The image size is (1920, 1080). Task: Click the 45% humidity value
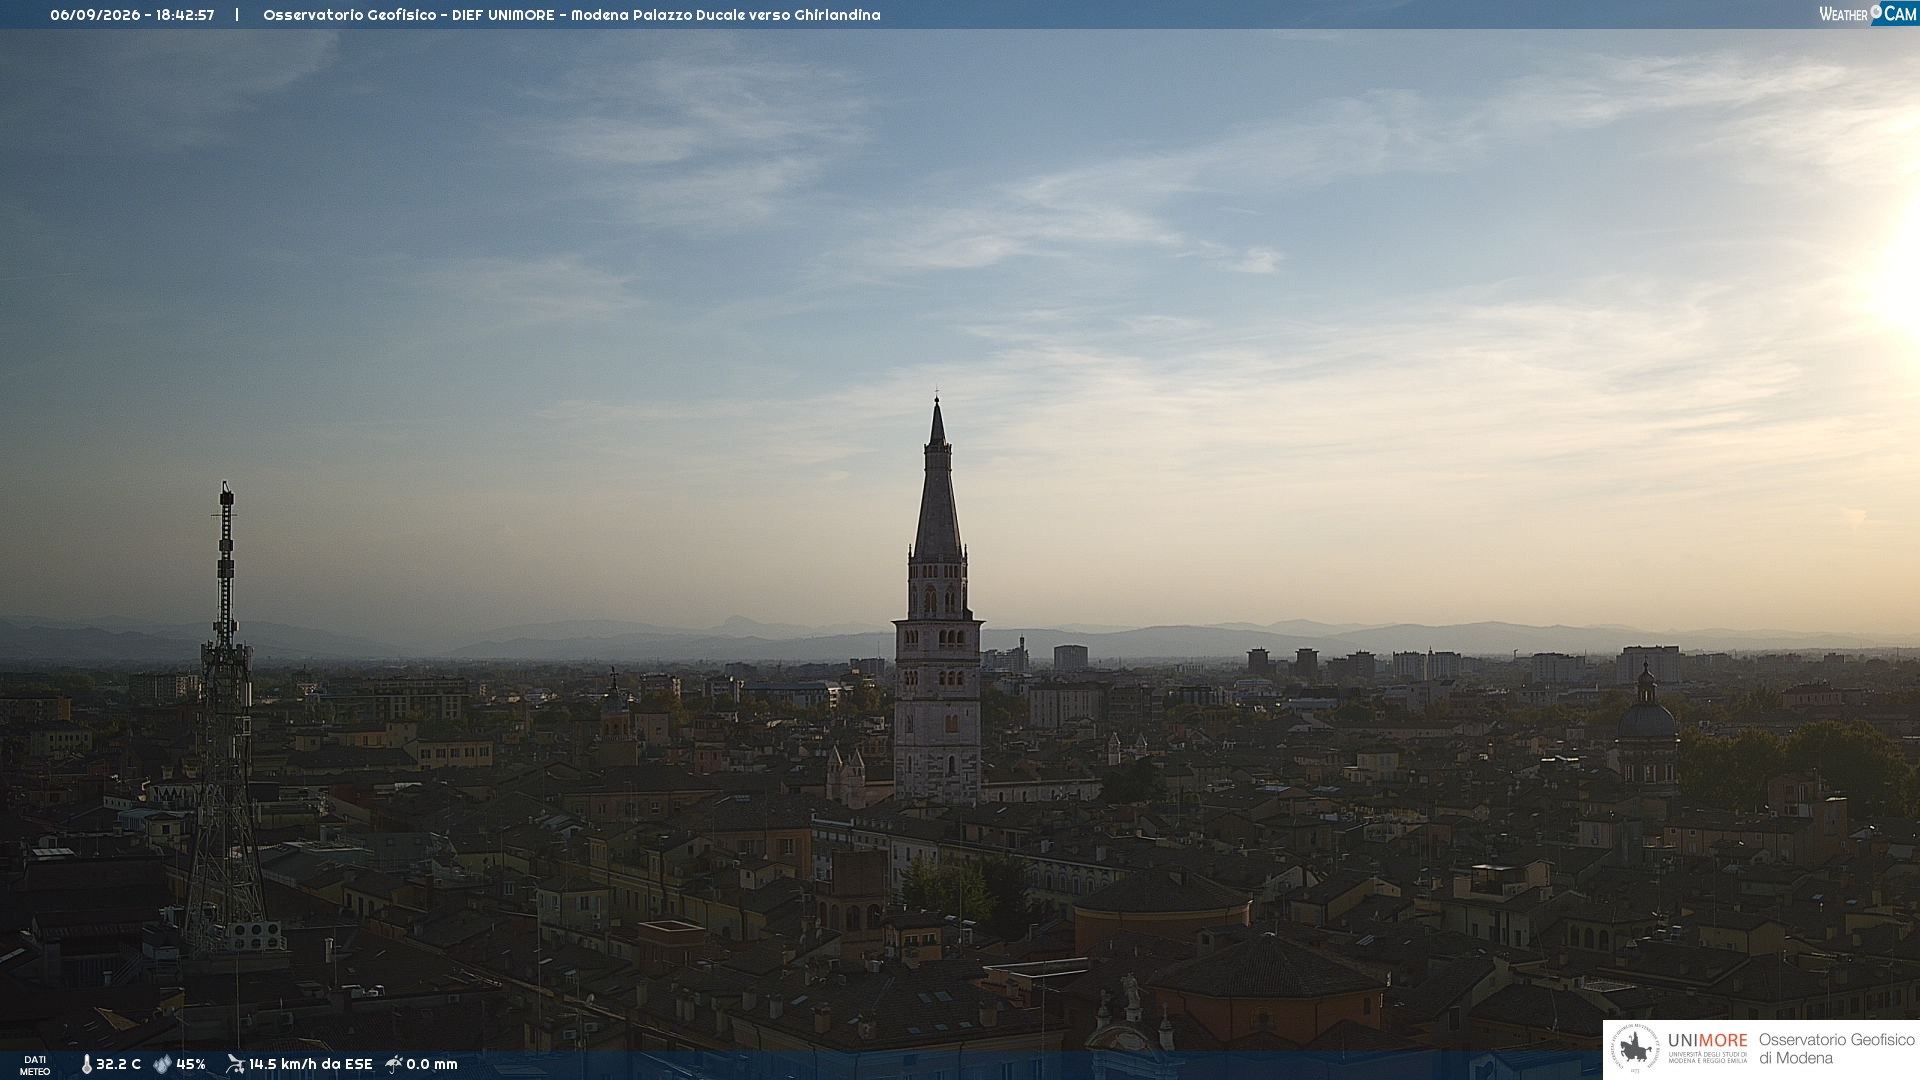point(191,1064)
